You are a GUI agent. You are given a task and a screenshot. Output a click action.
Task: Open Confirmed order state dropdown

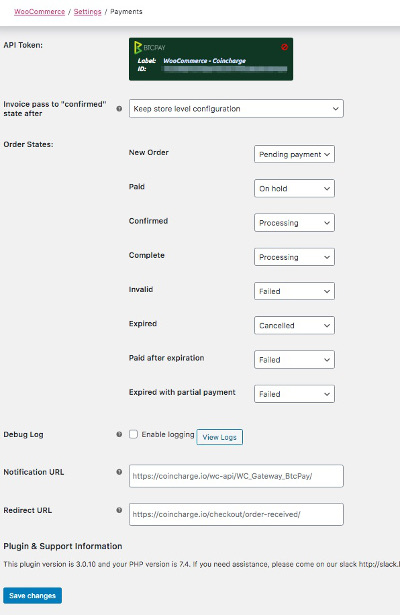[294, 223]
